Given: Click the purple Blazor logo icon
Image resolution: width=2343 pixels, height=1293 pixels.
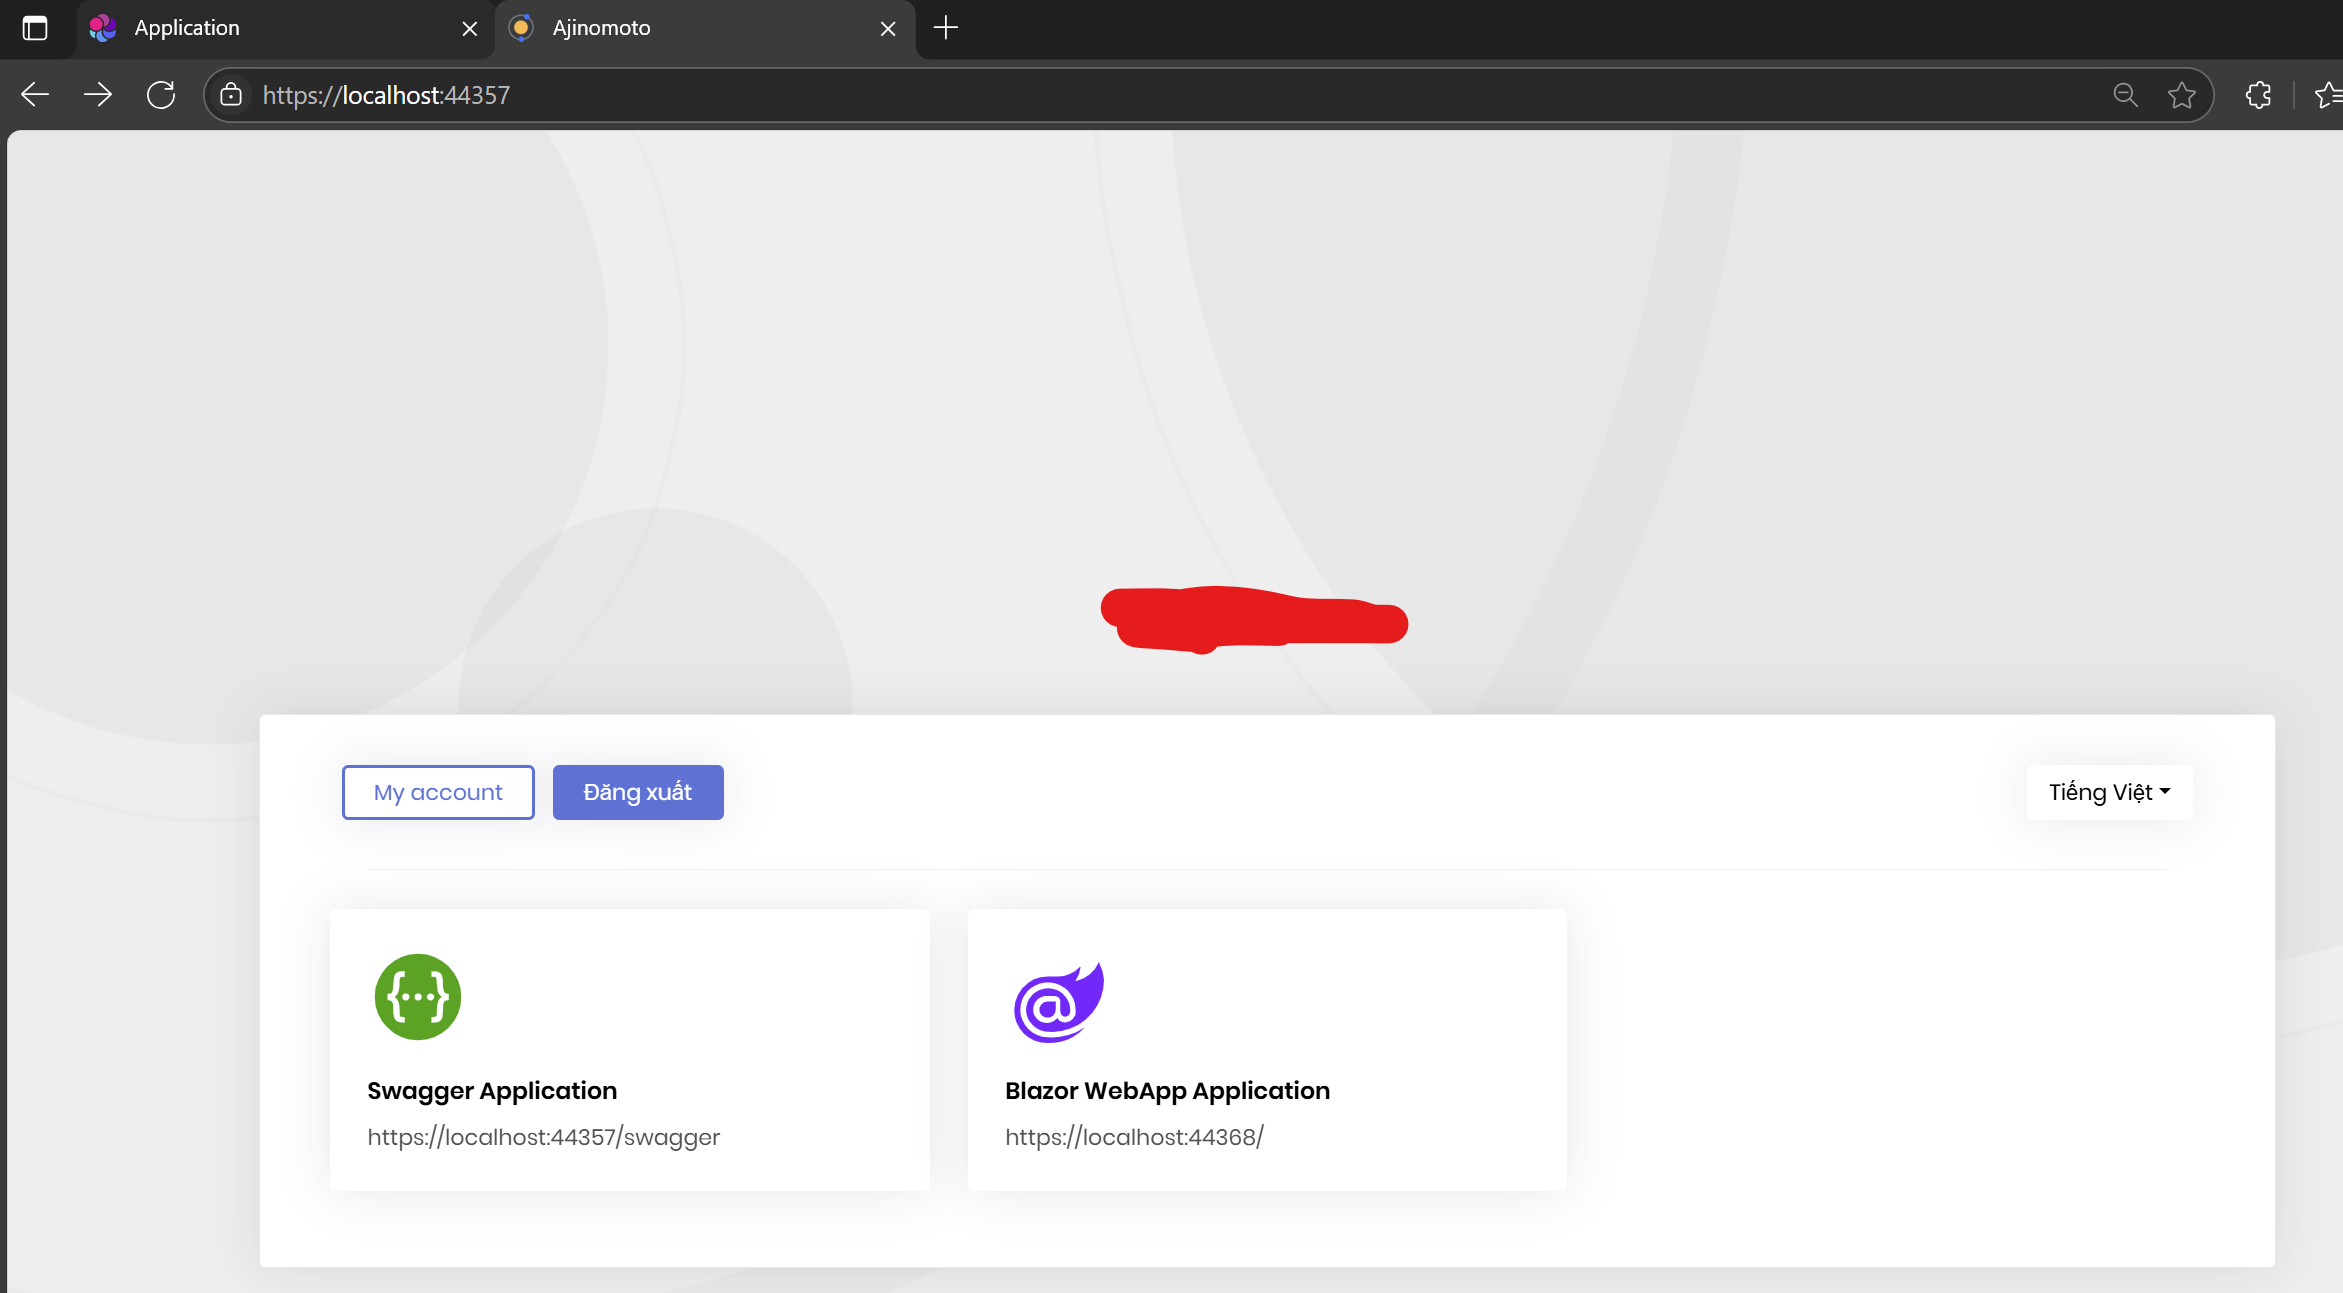Looking at the screenshot, I should 1058,1002.
